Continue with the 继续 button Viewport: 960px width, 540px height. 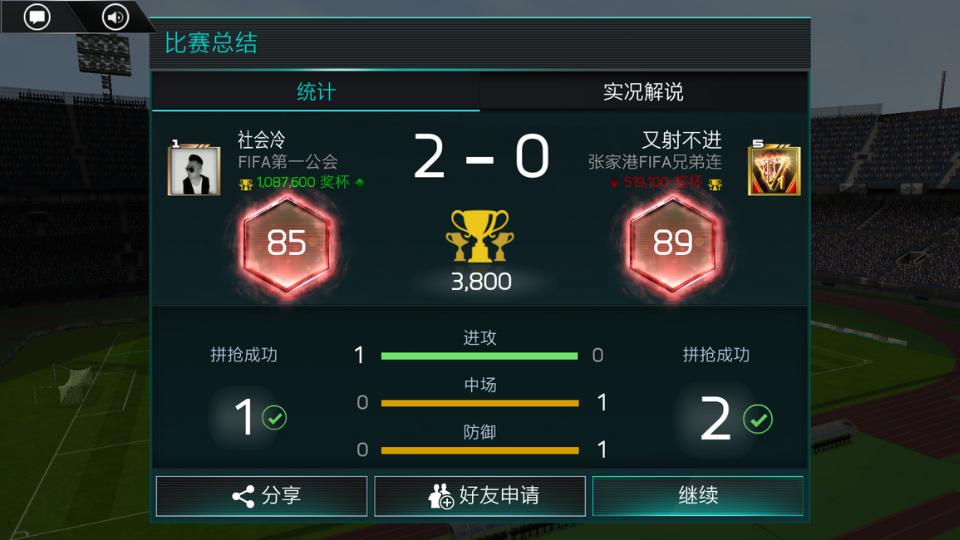pos(698,496)
